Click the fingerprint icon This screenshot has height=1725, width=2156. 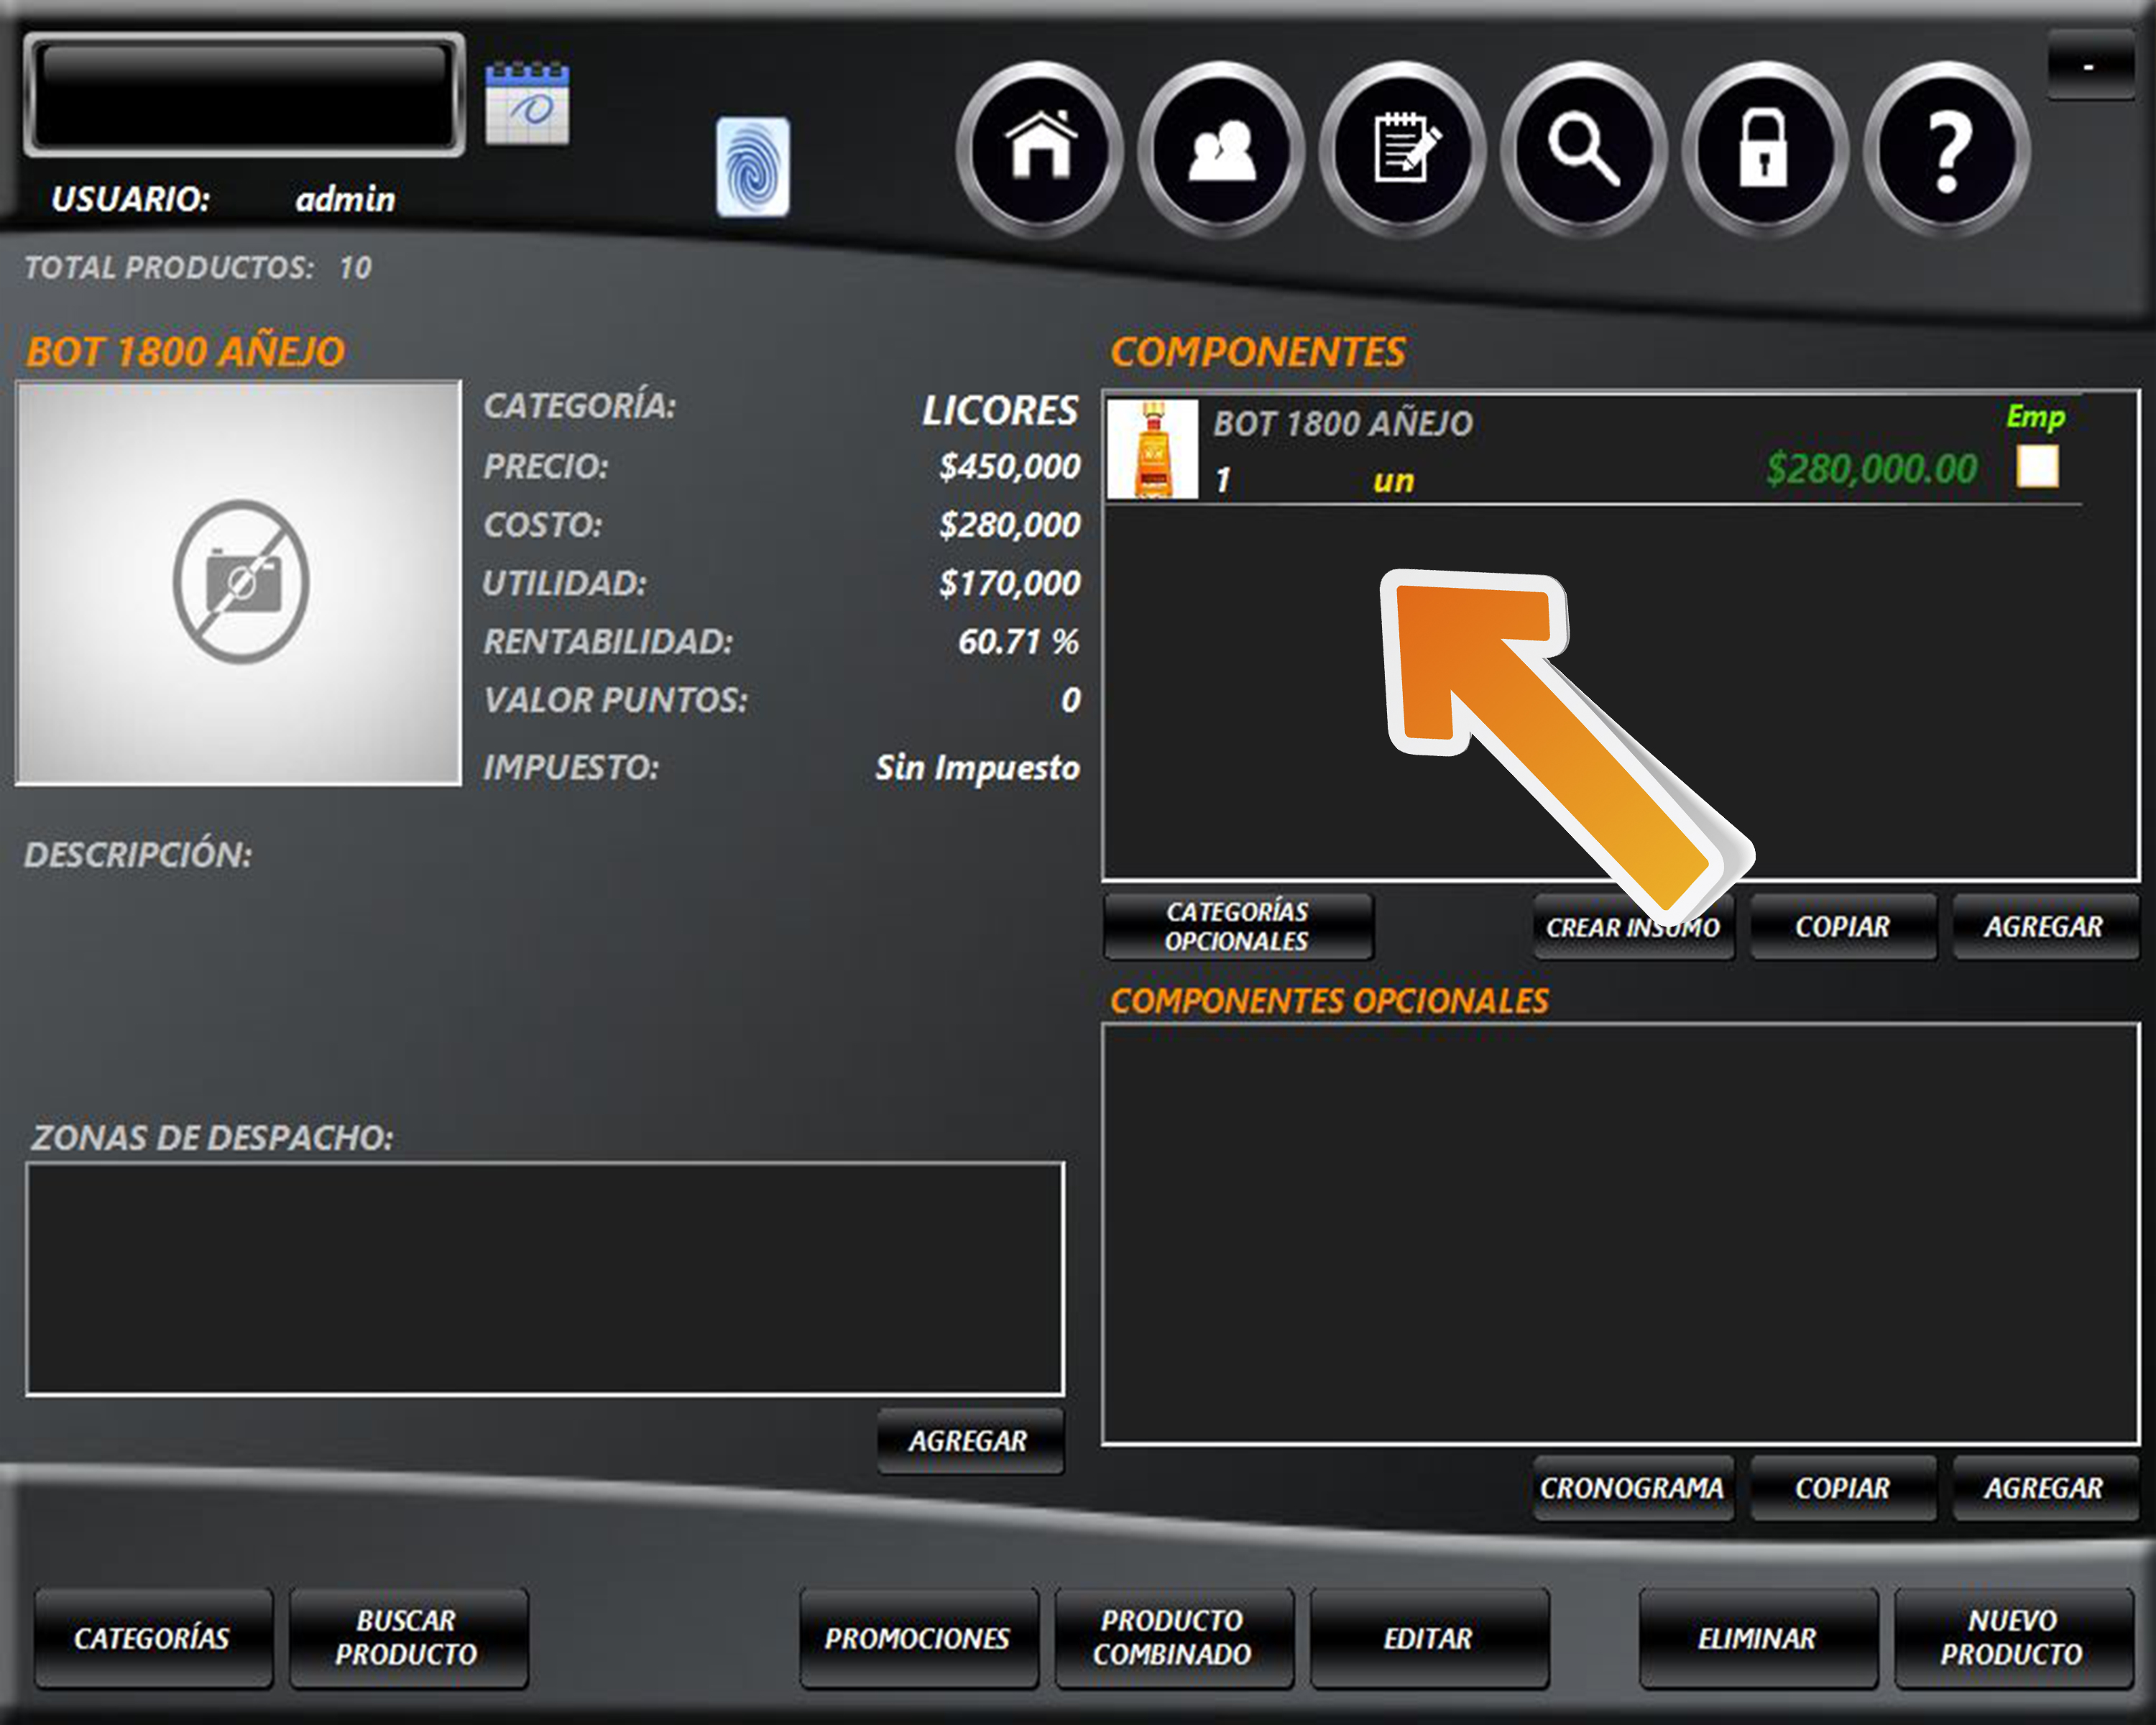click(x=753, y=167)
